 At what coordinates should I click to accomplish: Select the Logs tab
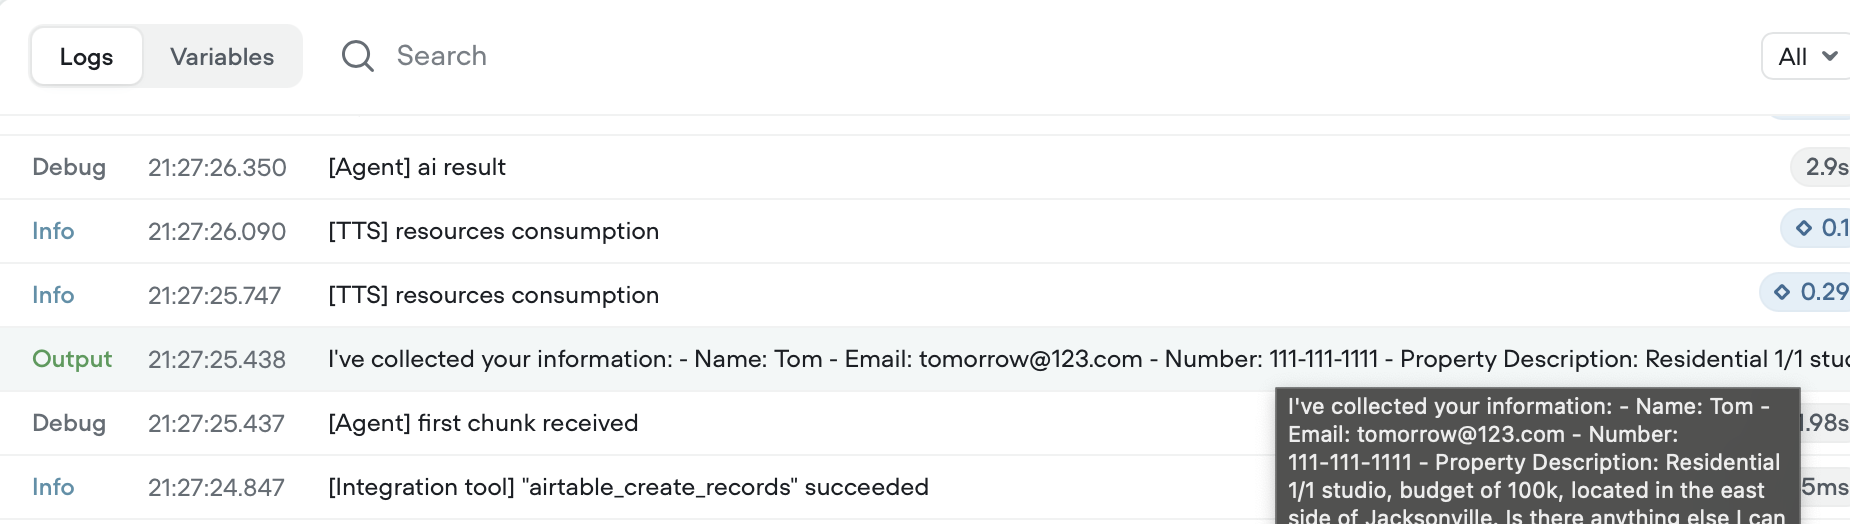click(x=86, y=57)
